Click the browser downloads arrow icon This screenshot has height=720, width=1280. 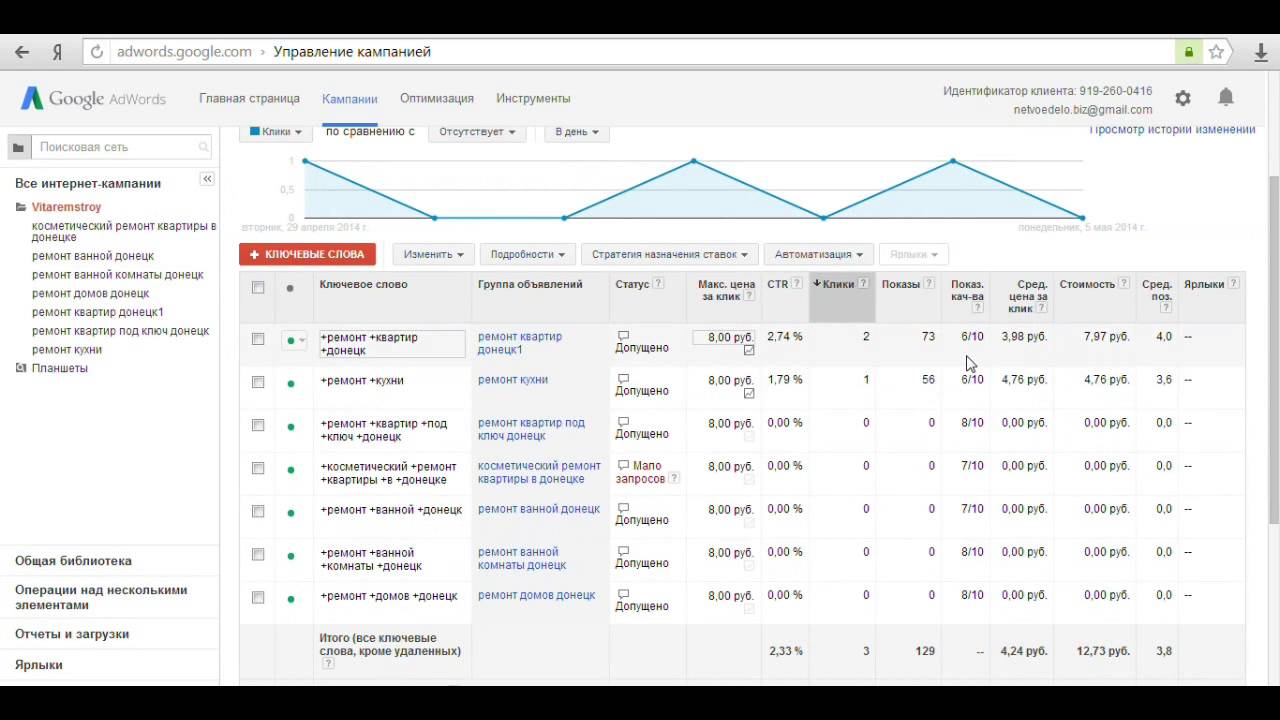pyautogui.click(x=1260, y=52)
